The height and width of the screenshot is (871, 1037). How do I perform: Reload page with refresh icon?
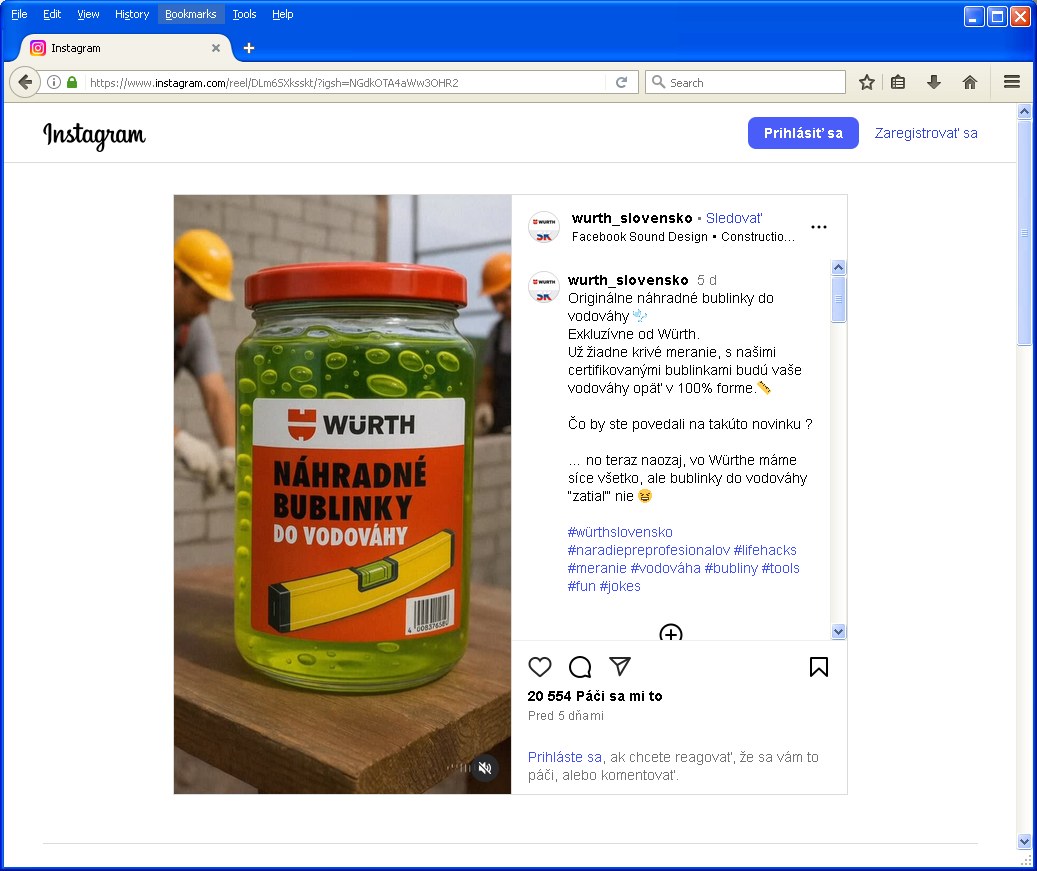click(621, 83)
